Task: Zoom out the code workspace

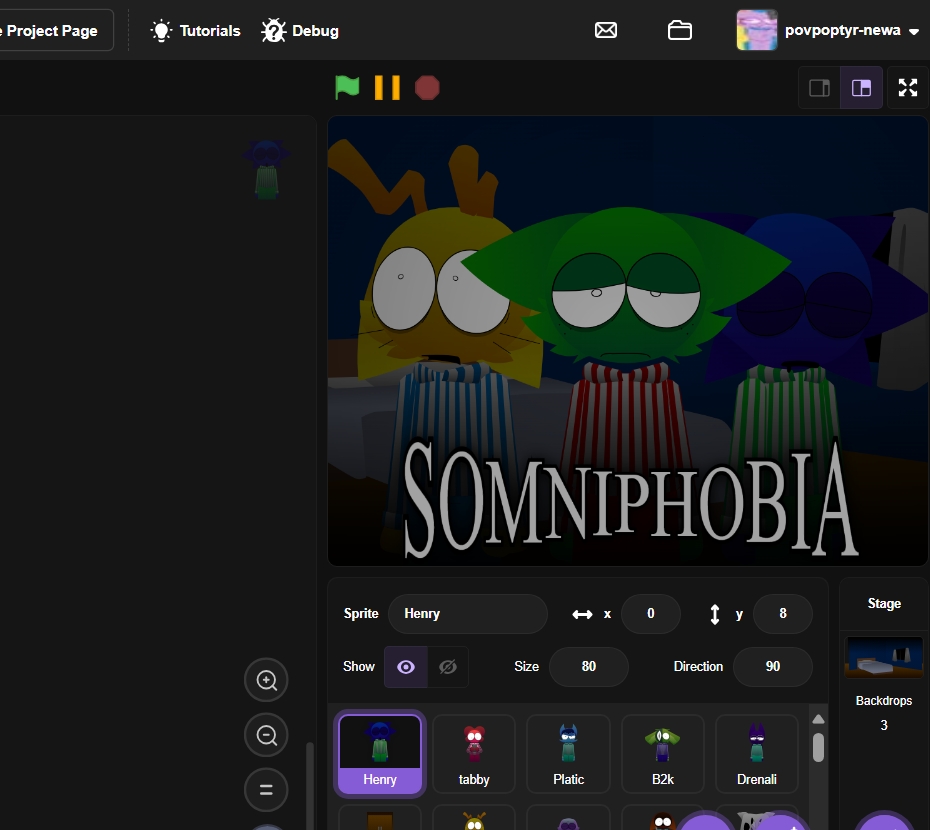Action: point(266,735)
